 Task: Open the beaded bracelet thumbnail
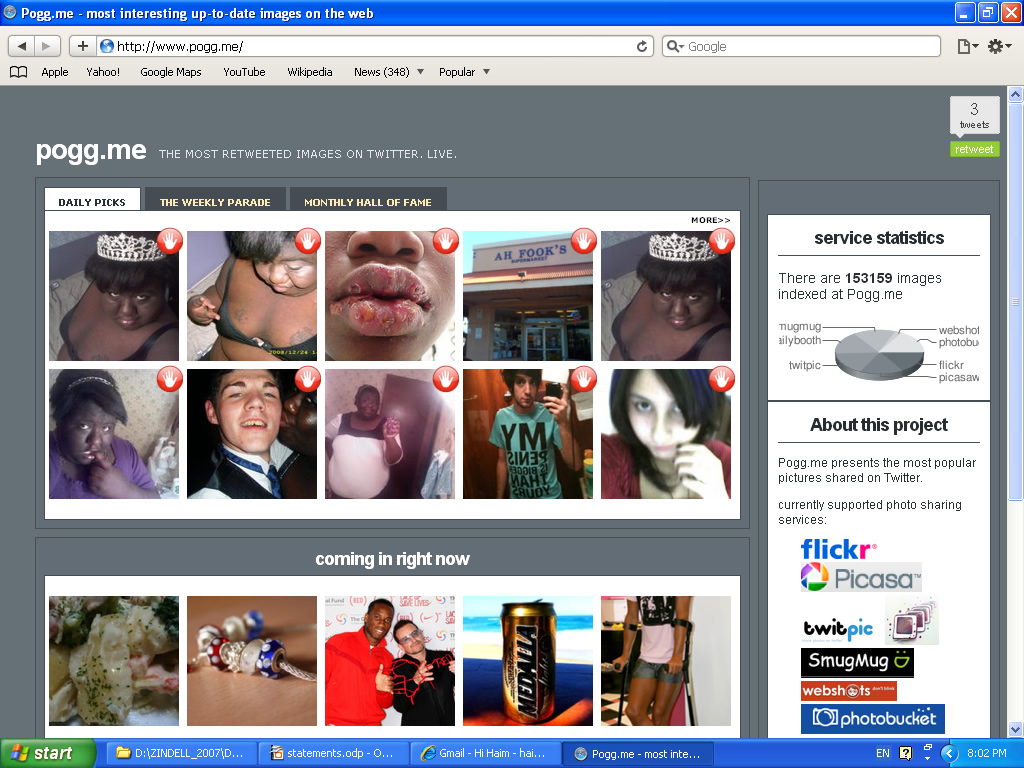(251, 660)
